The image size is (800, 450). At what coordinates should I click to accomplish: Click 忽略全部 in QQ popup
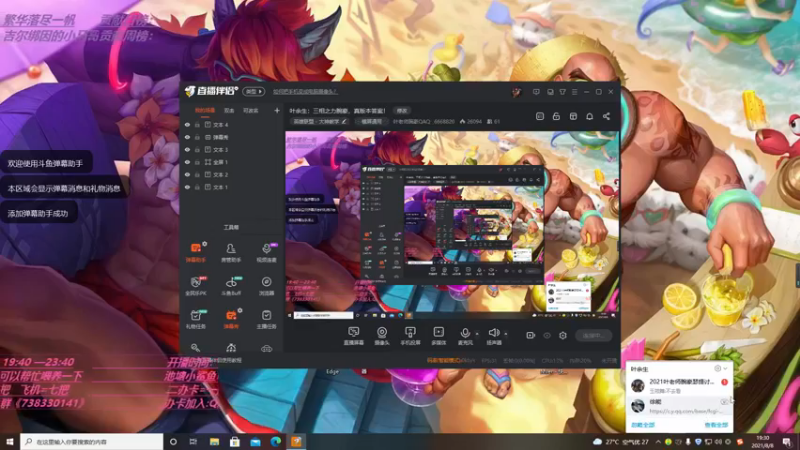point(643,425)
